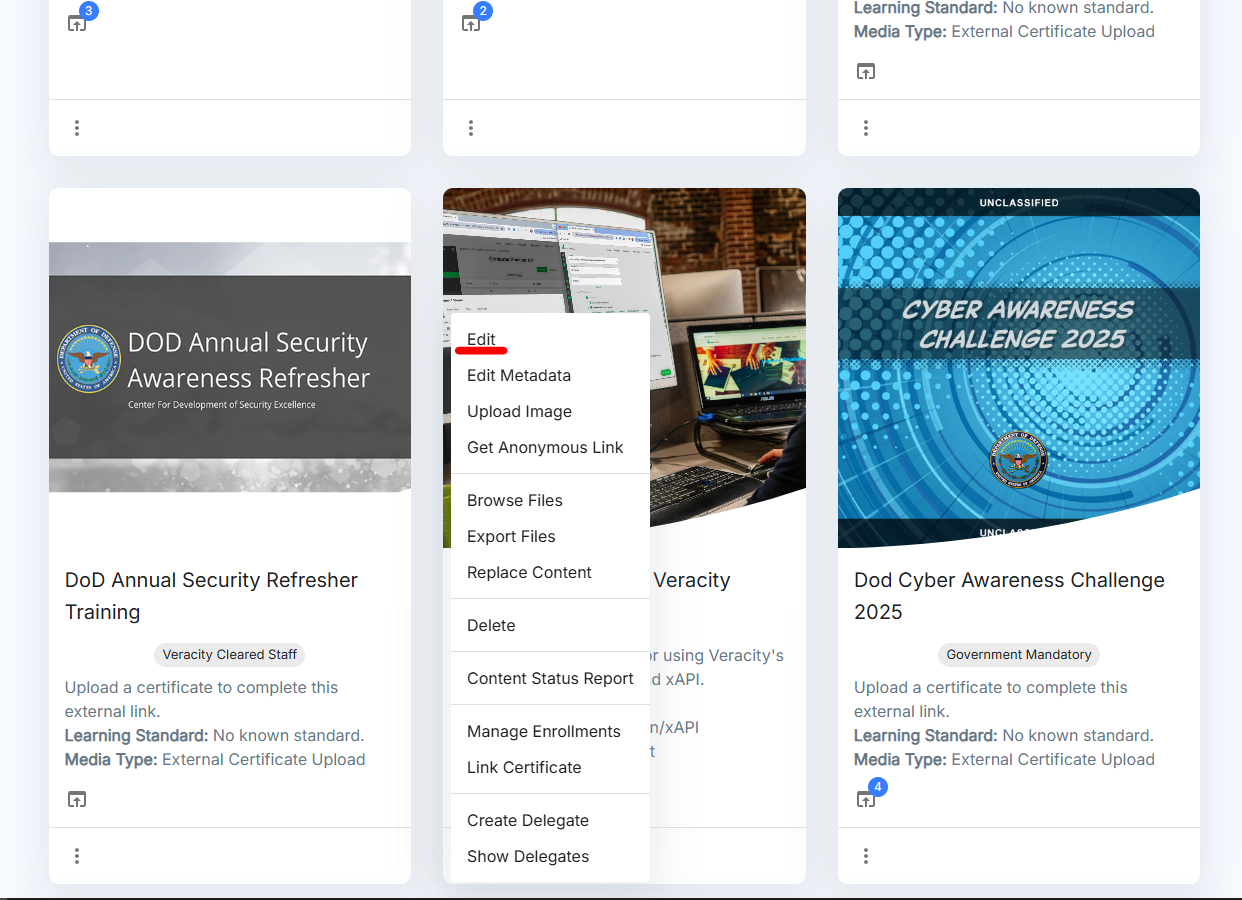Open kebab menu on DoD Annual Security Refresher card
The width and height of the screenshot is (1242, 900).
tap(77, 856)
